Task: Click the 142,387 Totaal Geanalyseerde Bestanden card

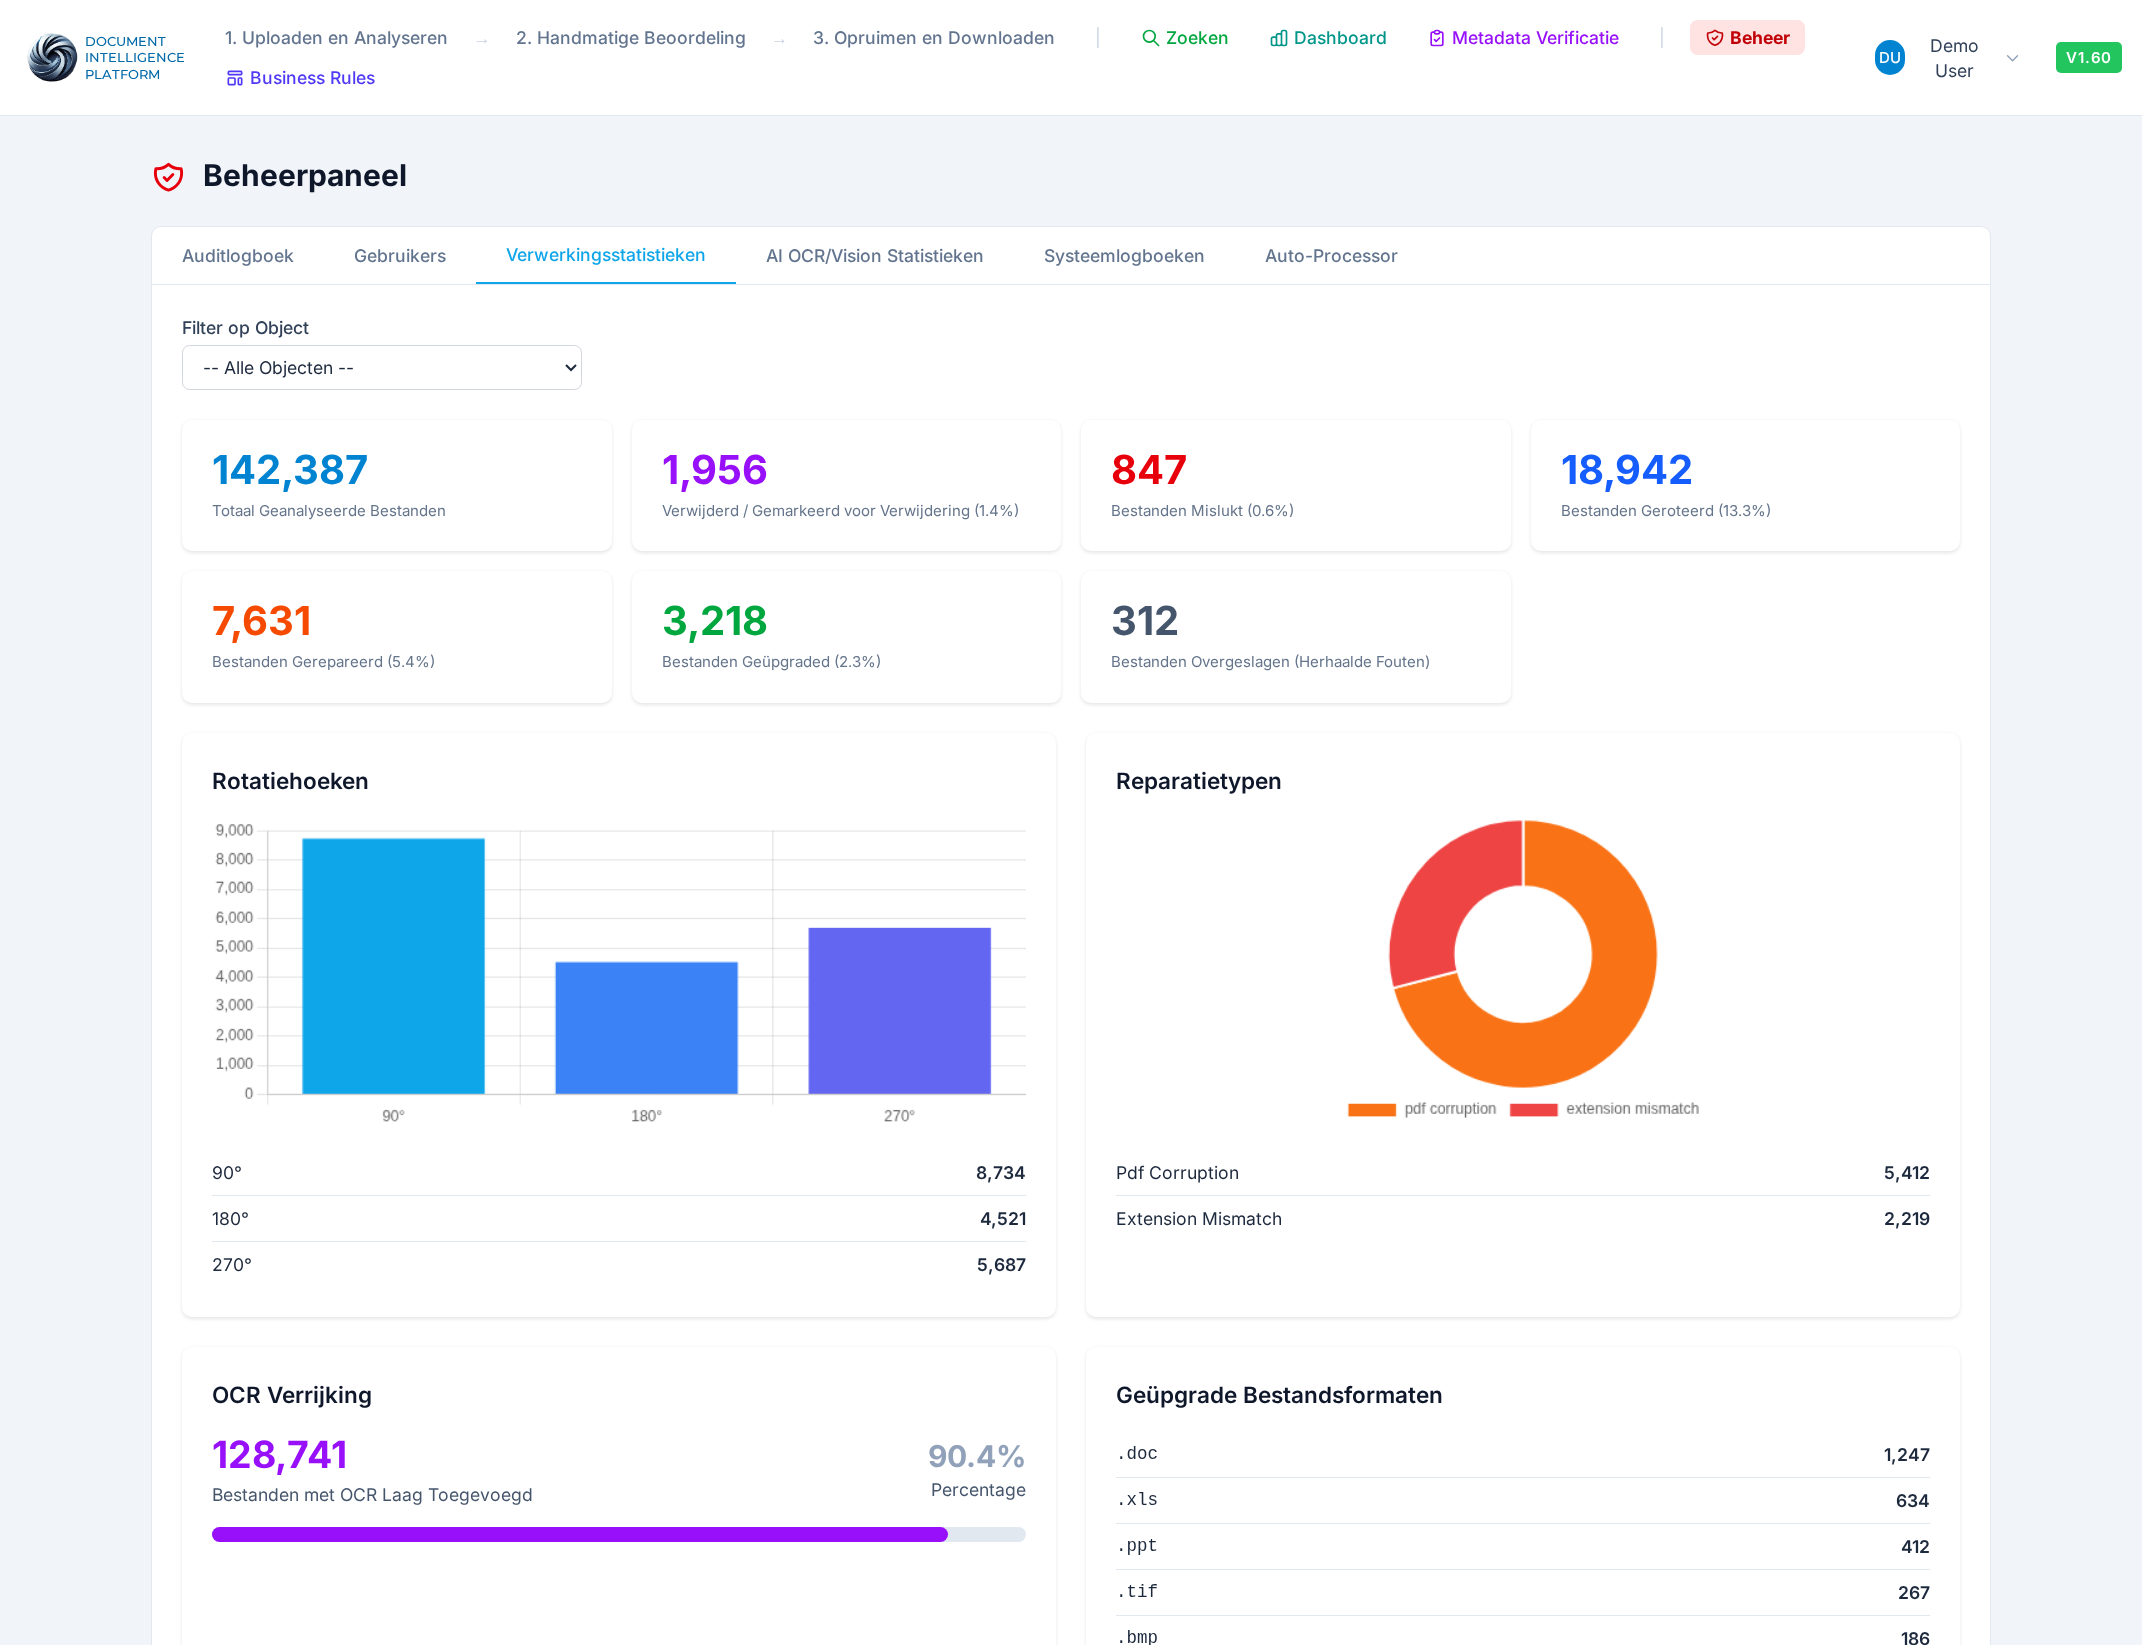Action: pyautogui.click(x=397, y=486)
